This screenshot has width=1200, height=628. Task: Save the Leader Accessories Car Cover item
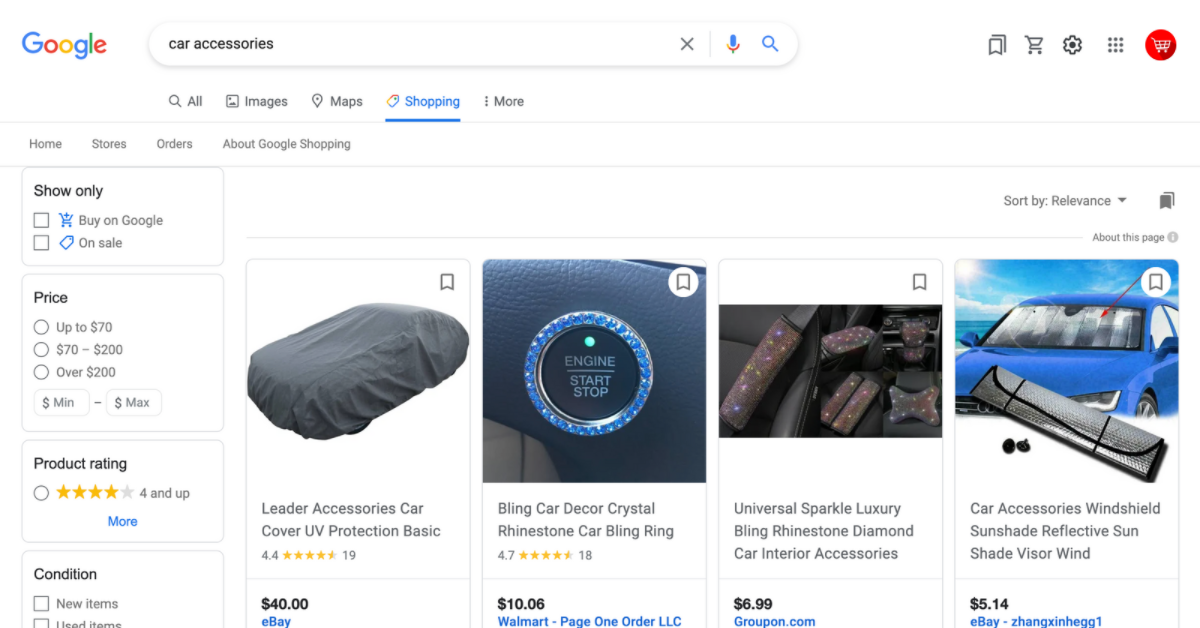[x=447, y=282]
